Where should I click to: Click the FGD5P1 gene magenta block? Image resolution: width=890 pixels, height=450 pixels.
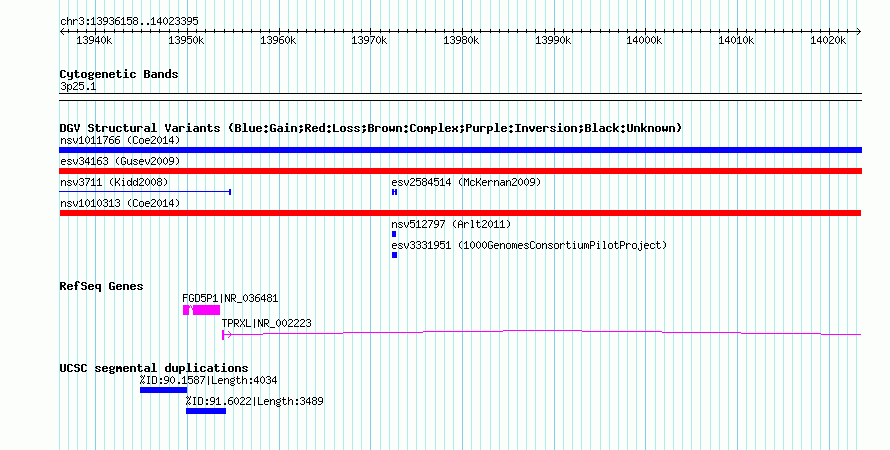point(201,310)
